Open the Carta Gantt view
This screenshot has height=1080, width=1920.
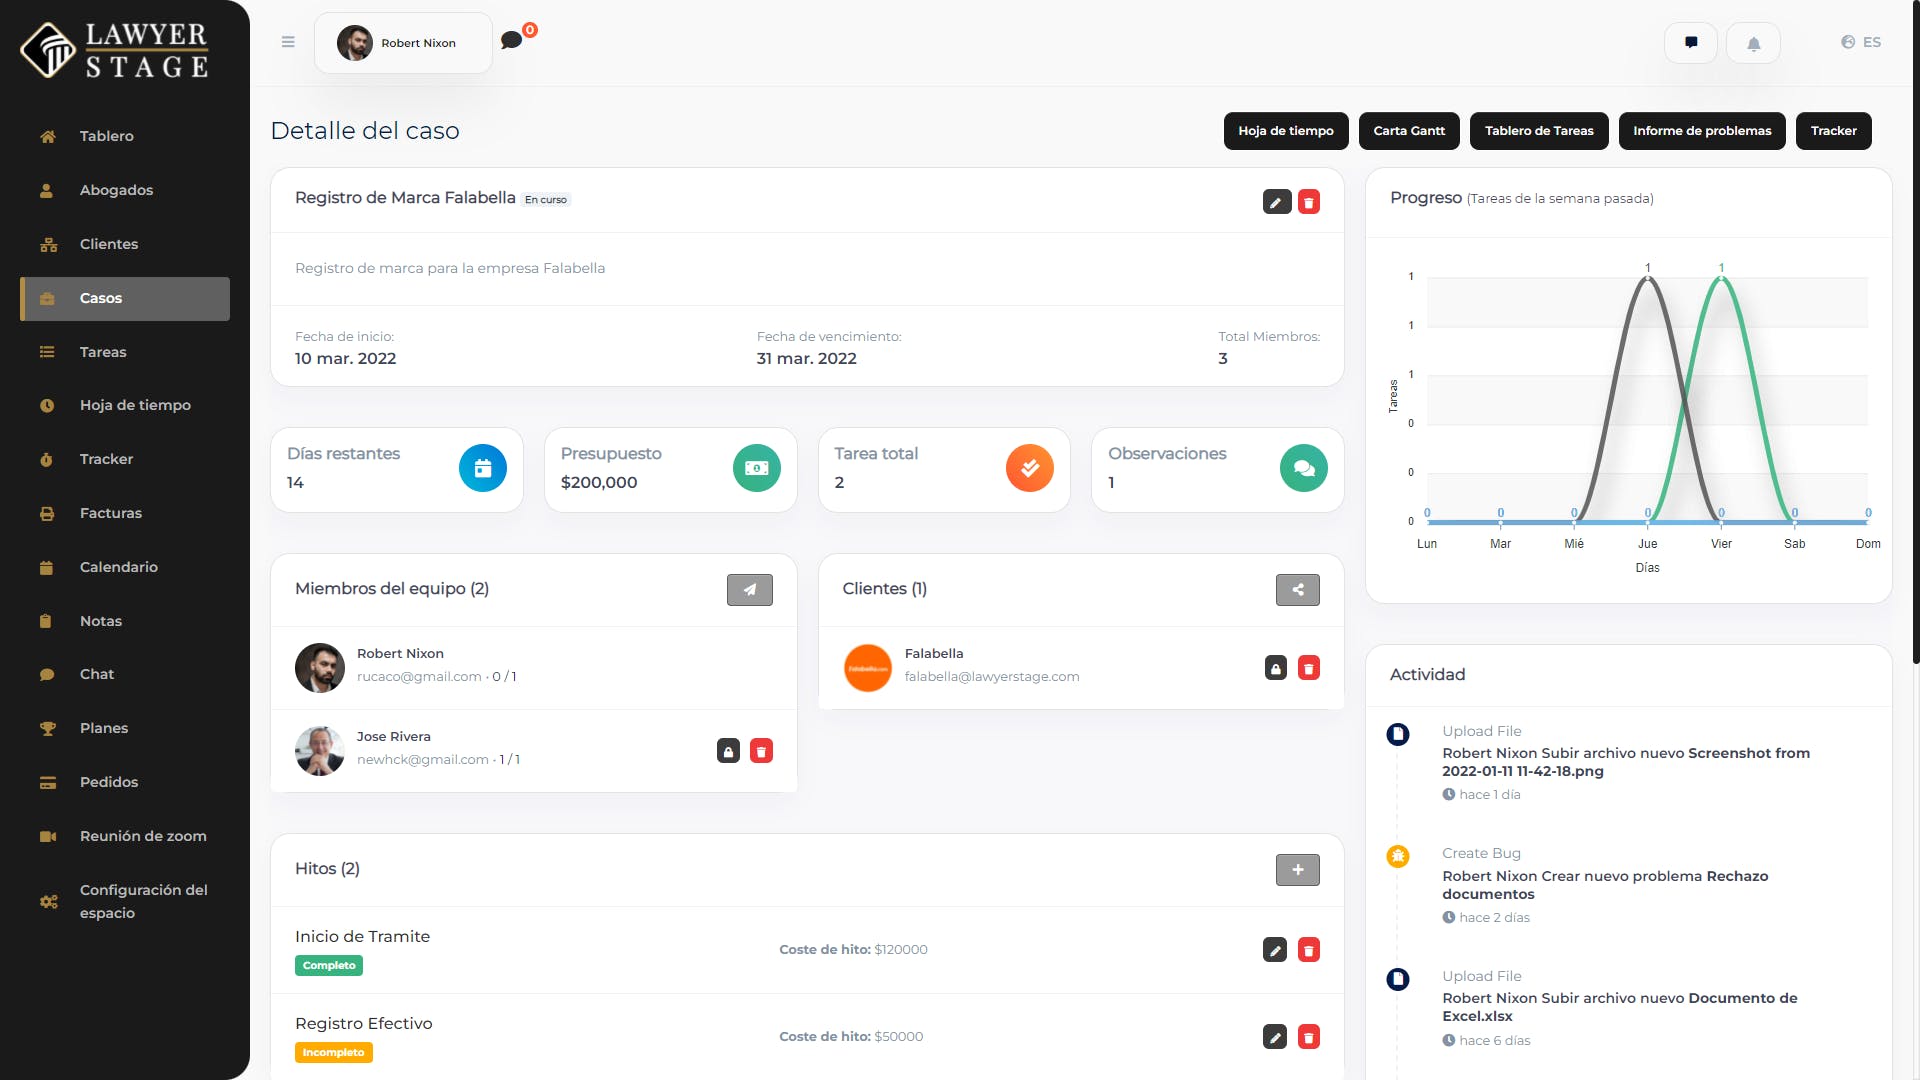tap(1409, 131)
